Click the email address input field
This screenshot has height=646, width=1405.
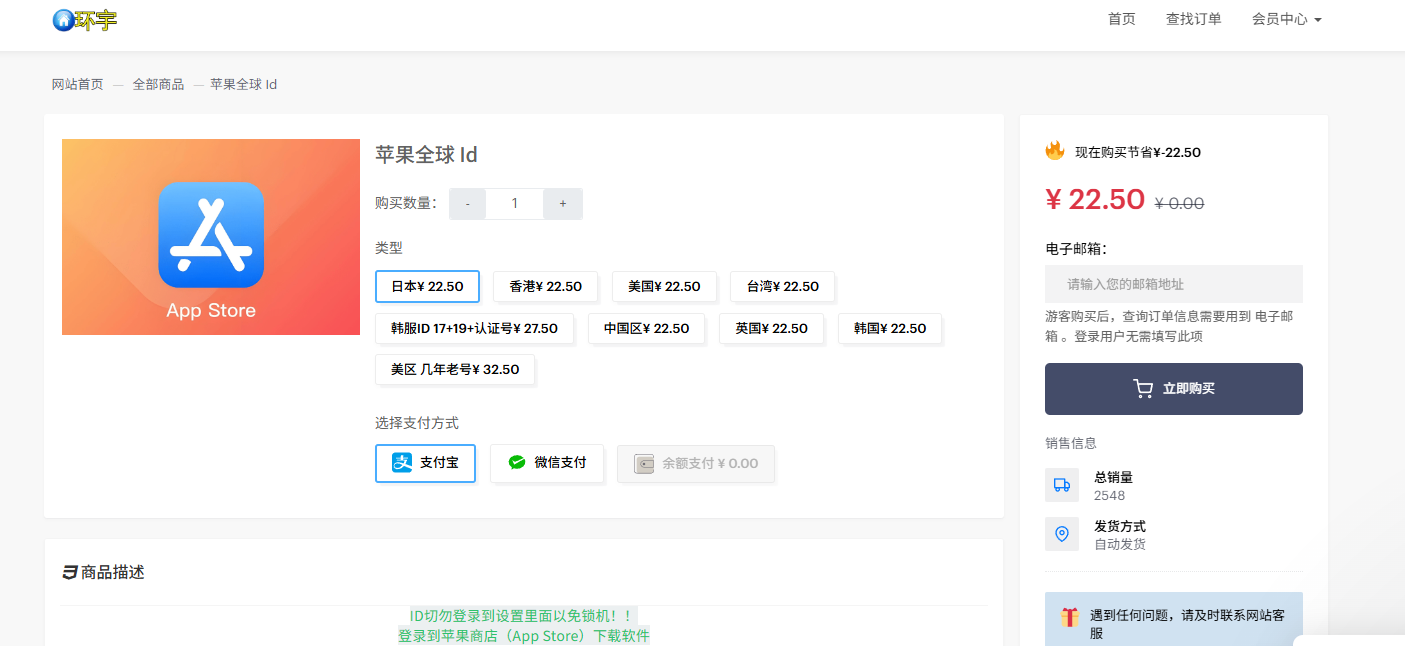1174,284
